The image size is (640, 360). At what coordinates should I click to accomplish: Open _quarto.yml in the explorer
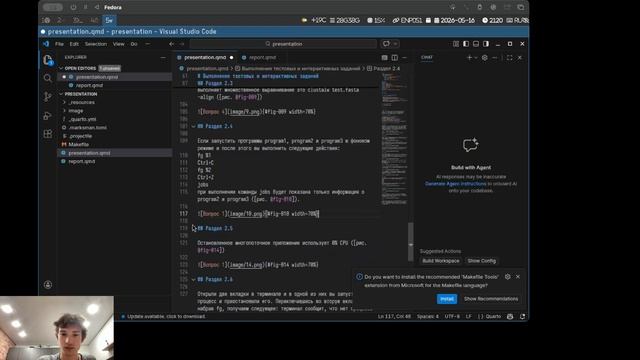click(82, 119)
